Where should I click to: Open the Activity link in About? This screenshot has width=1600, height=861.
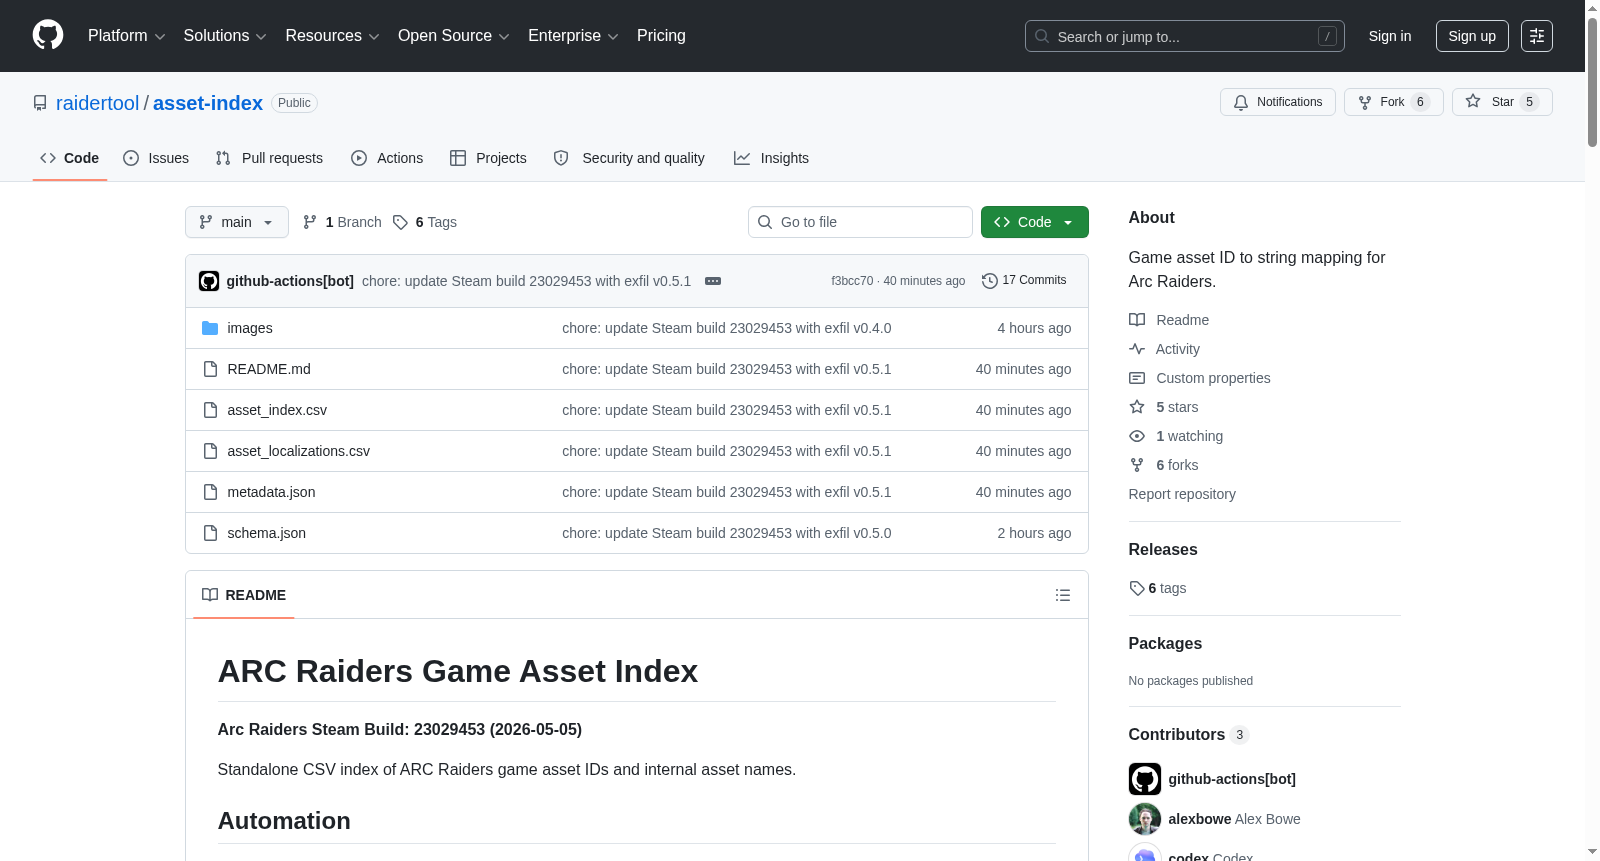click(1165, 349)
